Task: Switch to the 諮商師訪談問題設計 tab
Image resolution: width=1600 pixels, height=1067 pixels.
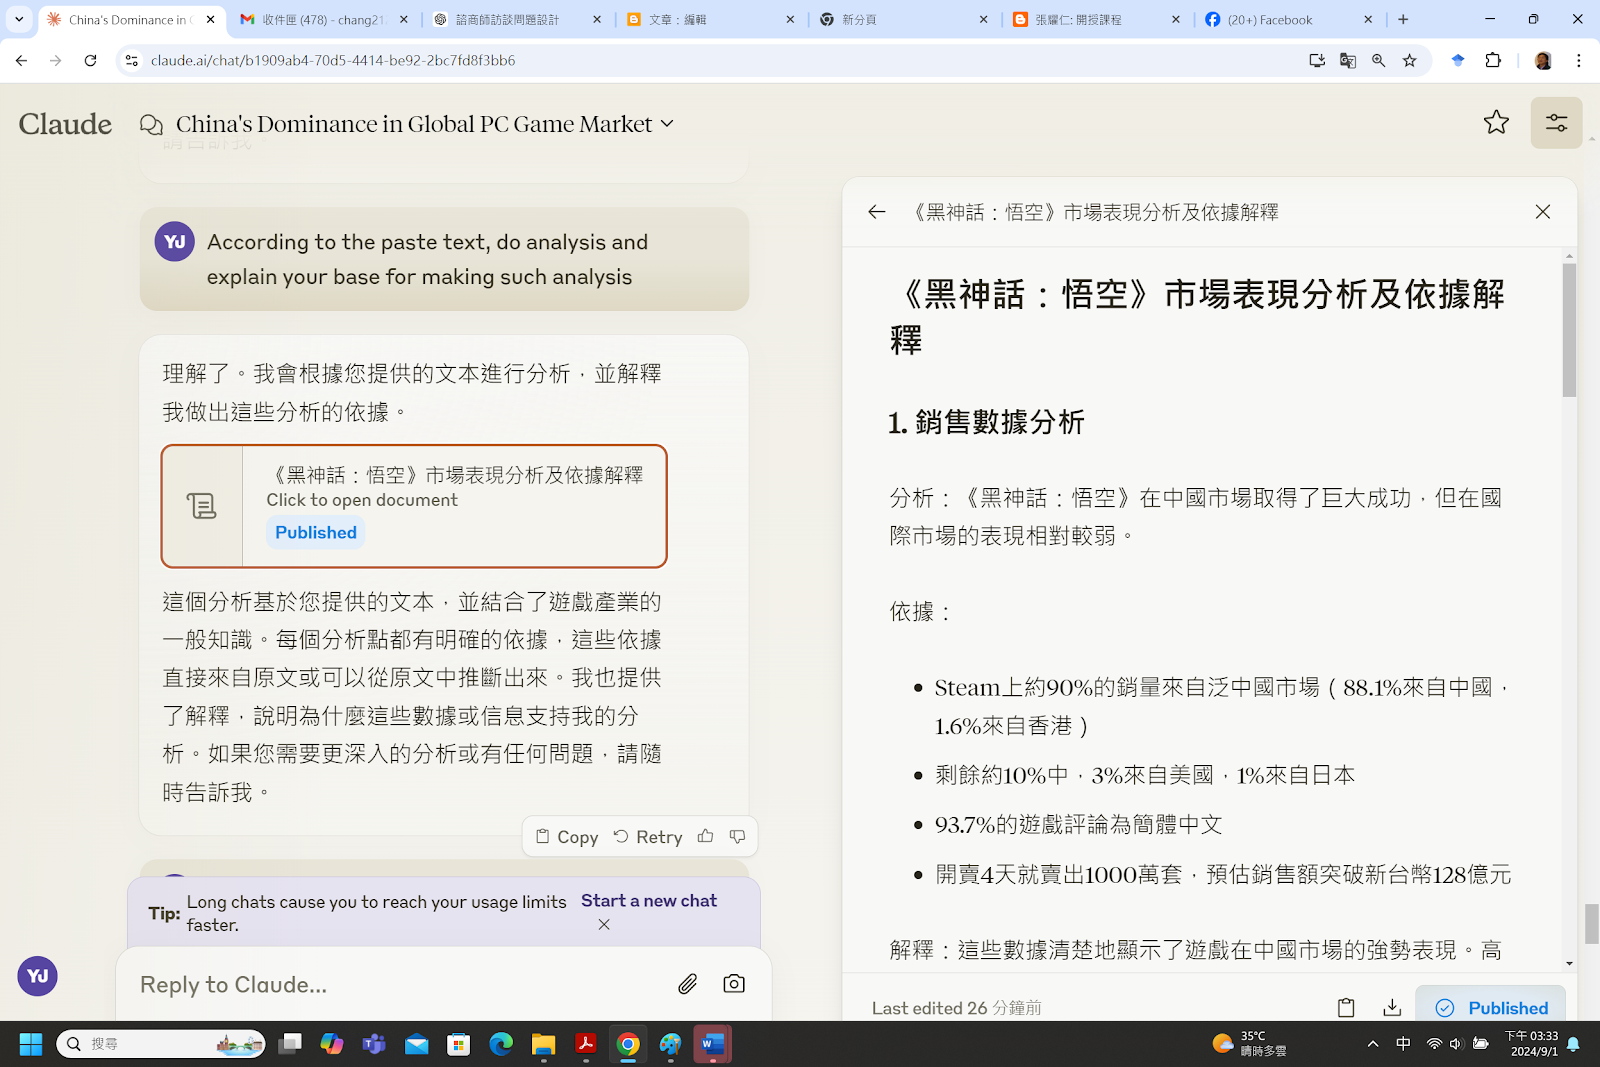Action: 517,20
